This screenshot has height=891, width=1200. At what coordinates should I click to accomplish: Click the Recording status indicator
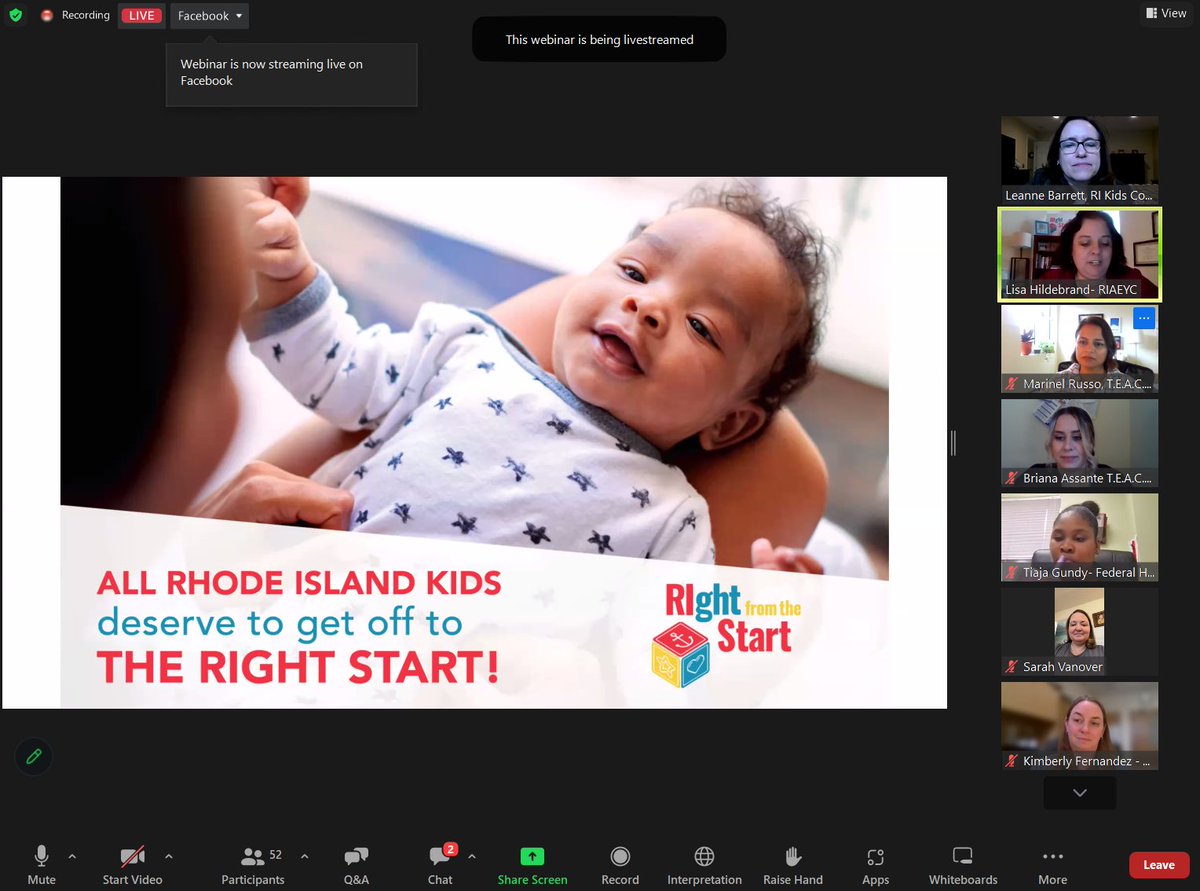pyautogui.click(x=75, y=15)
